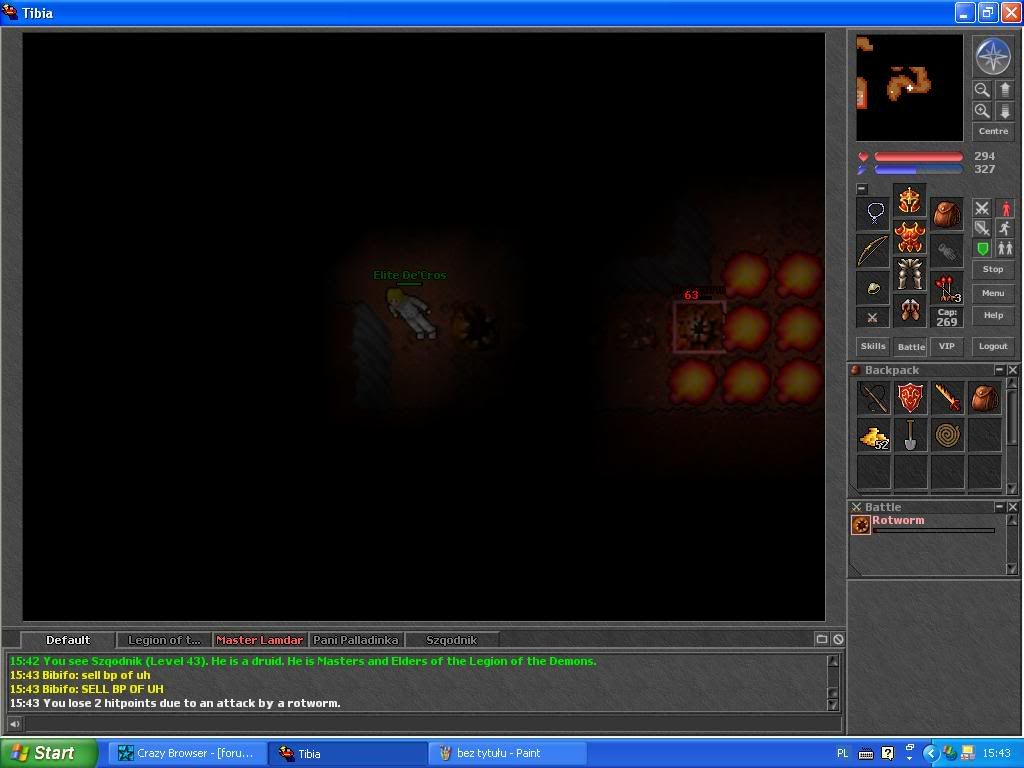Open channel list button beside chat tabs
This screenshot has height=768, width=1024.
pos(822,639)
